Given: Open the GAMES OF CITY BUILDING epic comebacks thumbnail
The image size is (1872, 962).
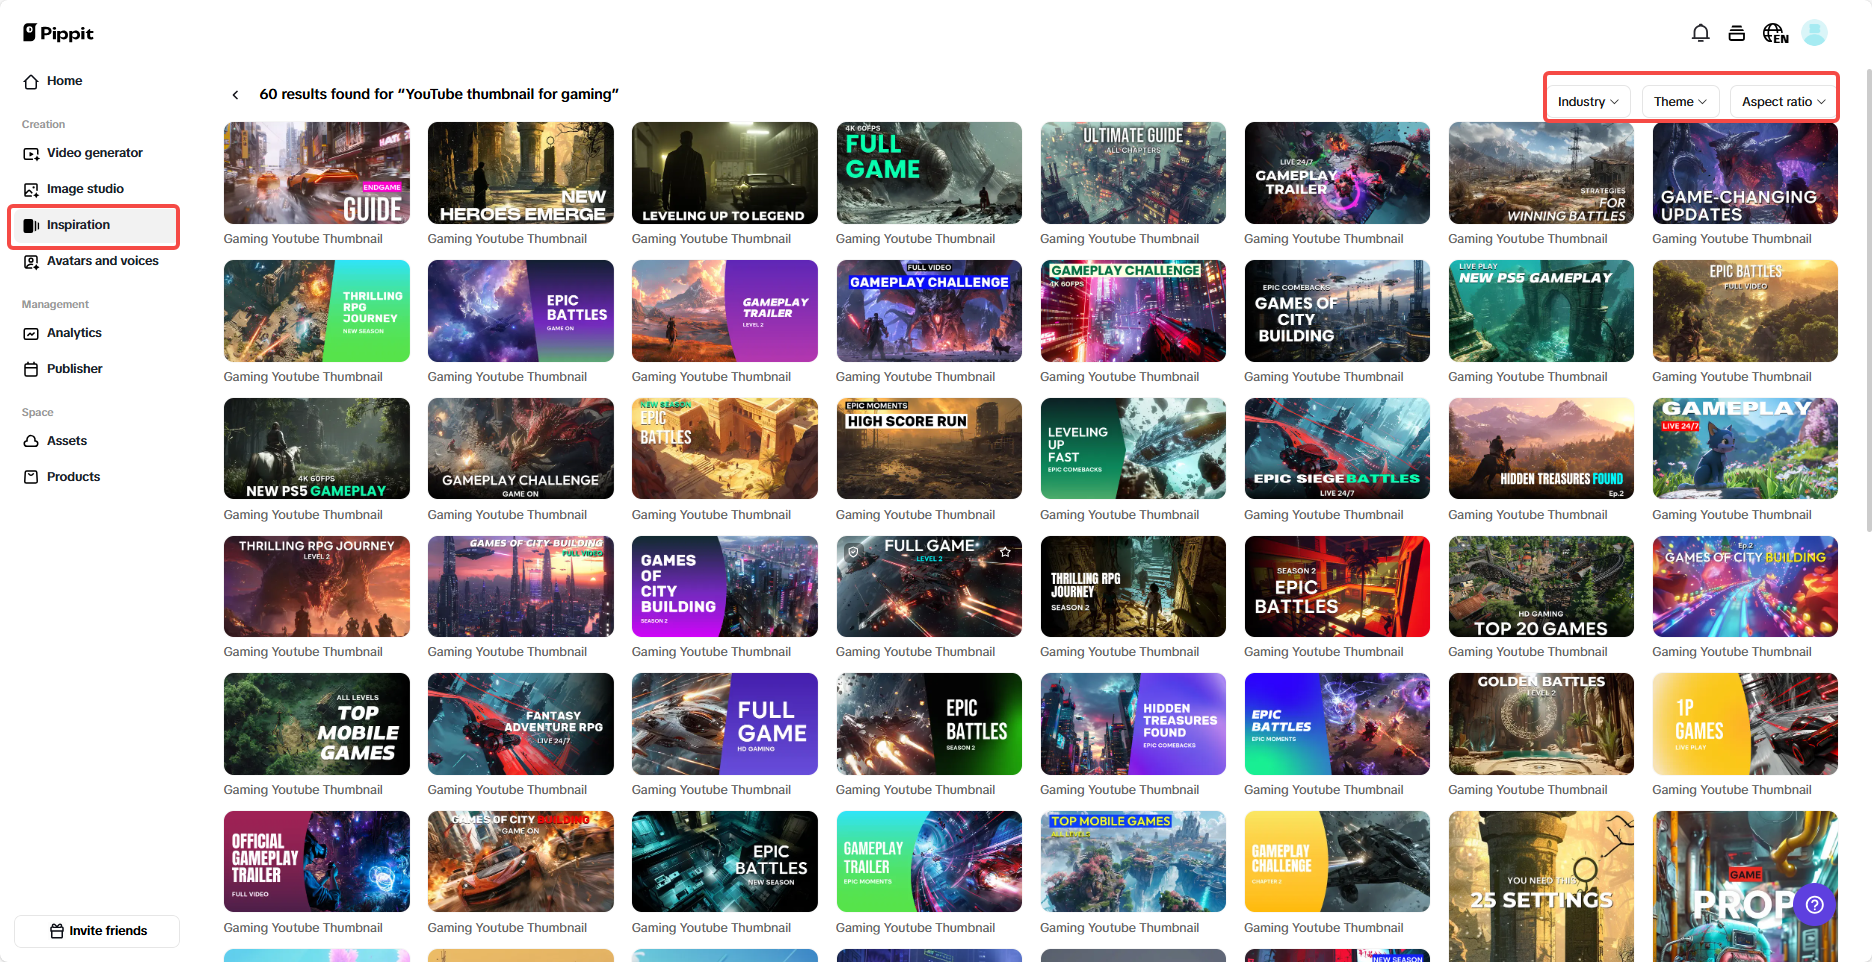Looking at the screenshot, I should (x=1337, y=311).
